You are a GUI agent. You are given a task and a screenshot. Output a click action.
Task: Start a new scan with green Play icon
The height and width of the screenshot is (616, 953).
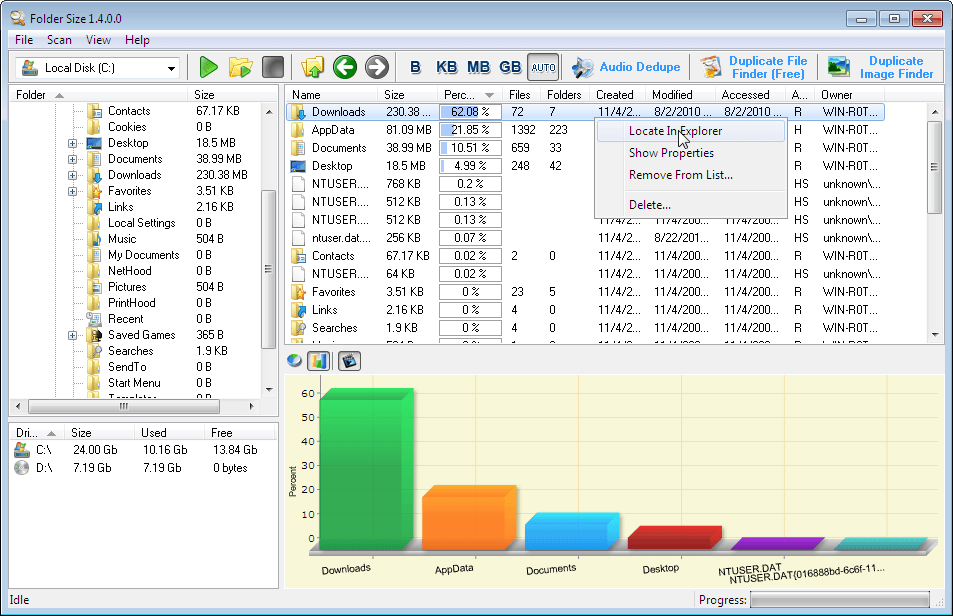[x=207, y=67]
